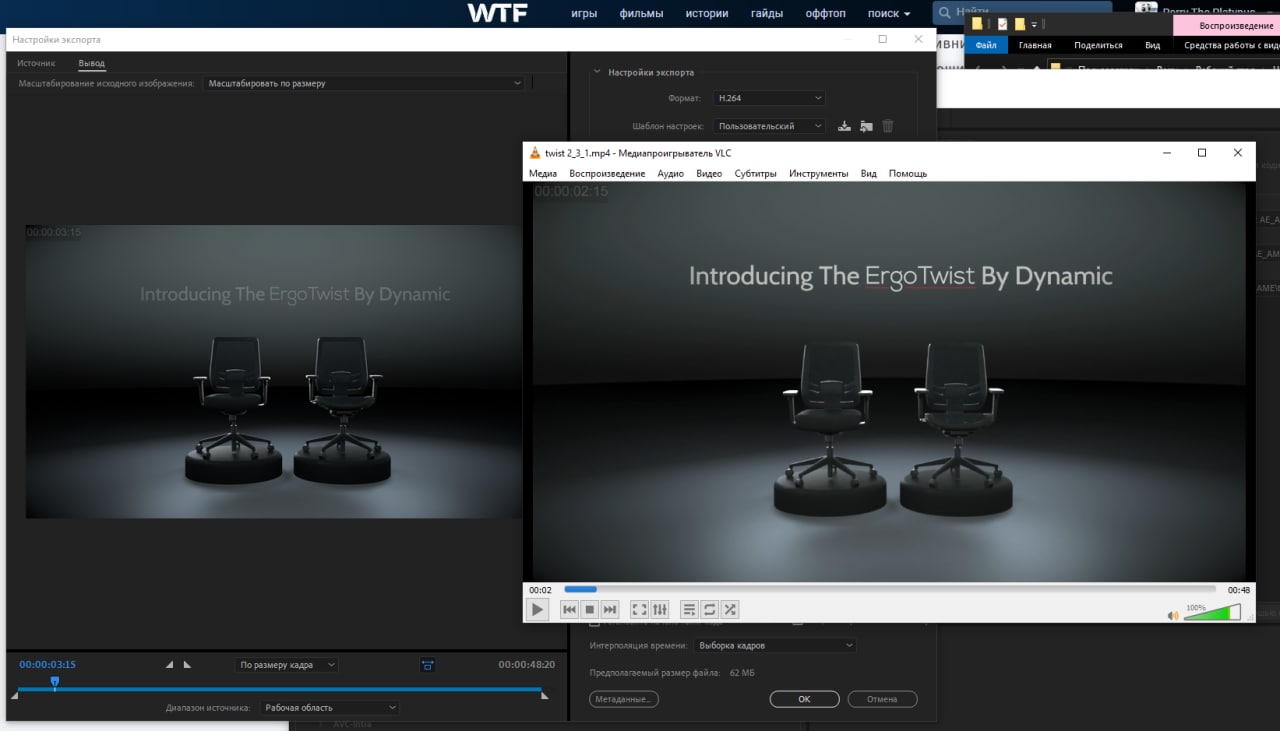Open VLC Вид menu
The height and width of the screenshot is (731, 1280).
click(x=868, y=173)
